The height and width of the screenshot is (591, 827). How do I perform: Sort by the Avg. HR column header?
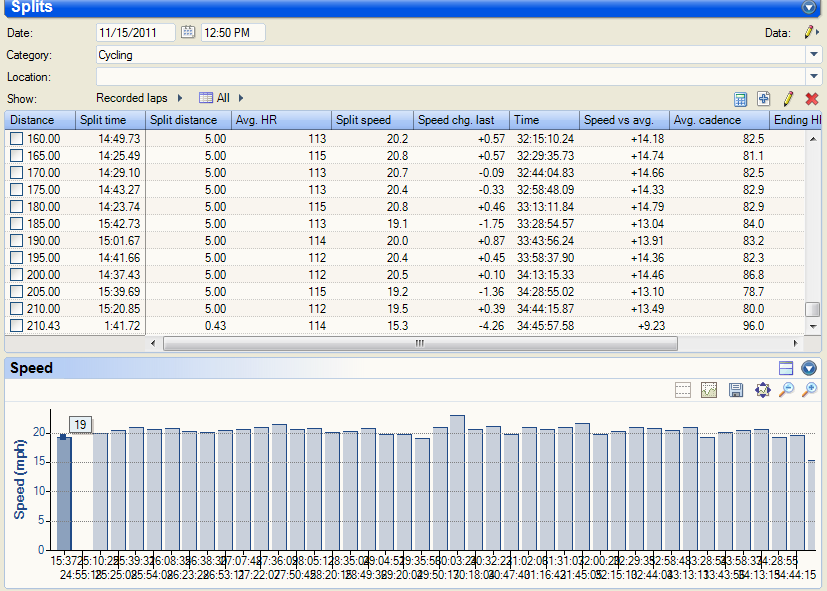point(281,120)
